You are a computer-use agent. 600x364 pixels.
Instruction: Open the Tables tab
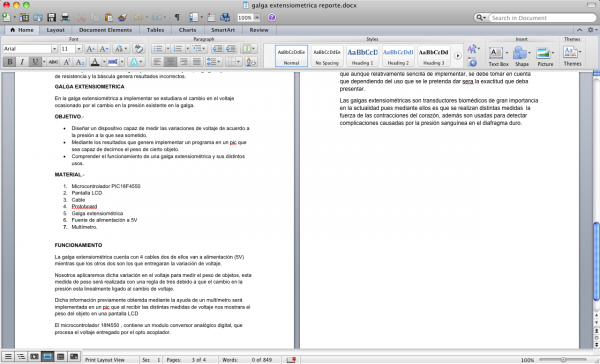155,30
